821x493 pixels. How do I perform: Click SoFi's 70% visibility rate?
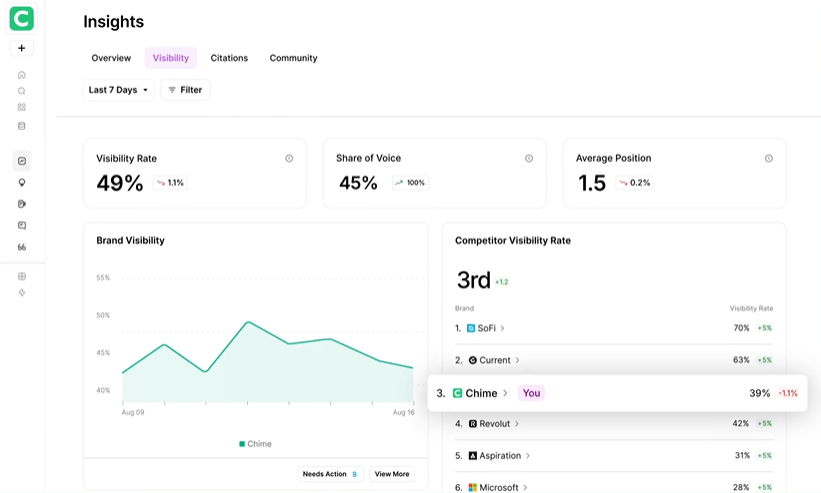(x=741, y=328)
